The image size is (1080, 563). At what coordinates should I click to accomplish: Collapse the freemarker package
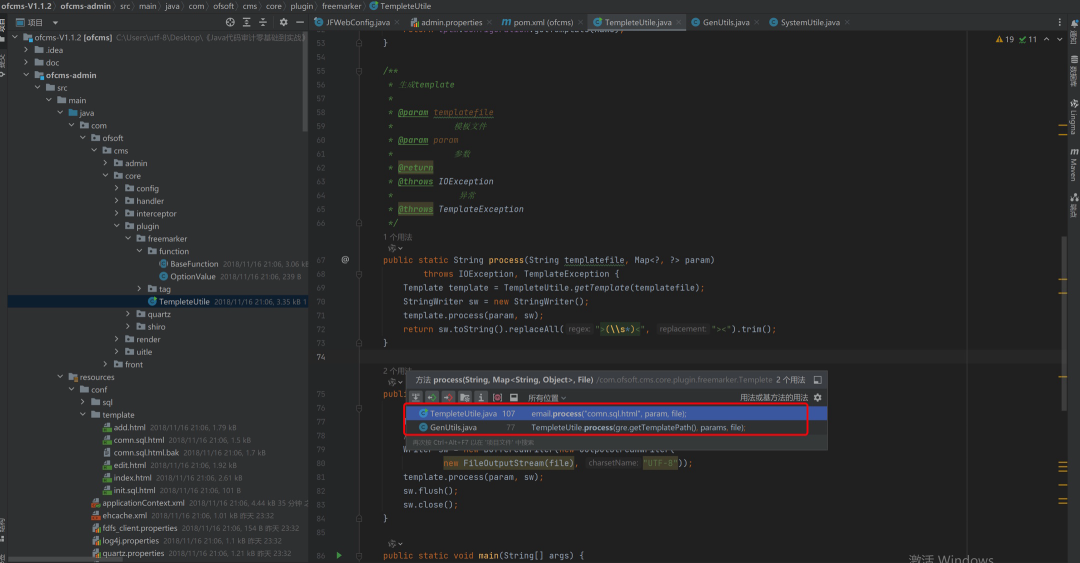(128, 238)
